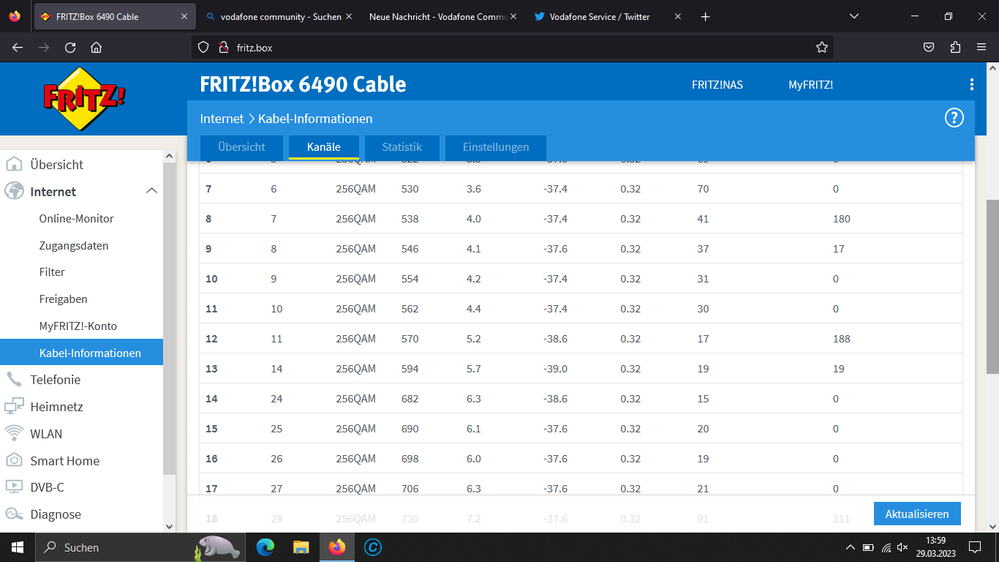
Task: Click the blue C app in taskbar
Action: click(373, 547)
